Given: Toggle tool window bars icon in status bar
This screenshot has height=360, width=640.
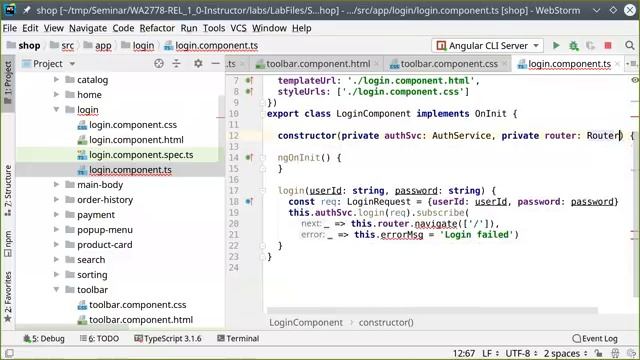Looking at the screenshot, I should click(9, 353).
